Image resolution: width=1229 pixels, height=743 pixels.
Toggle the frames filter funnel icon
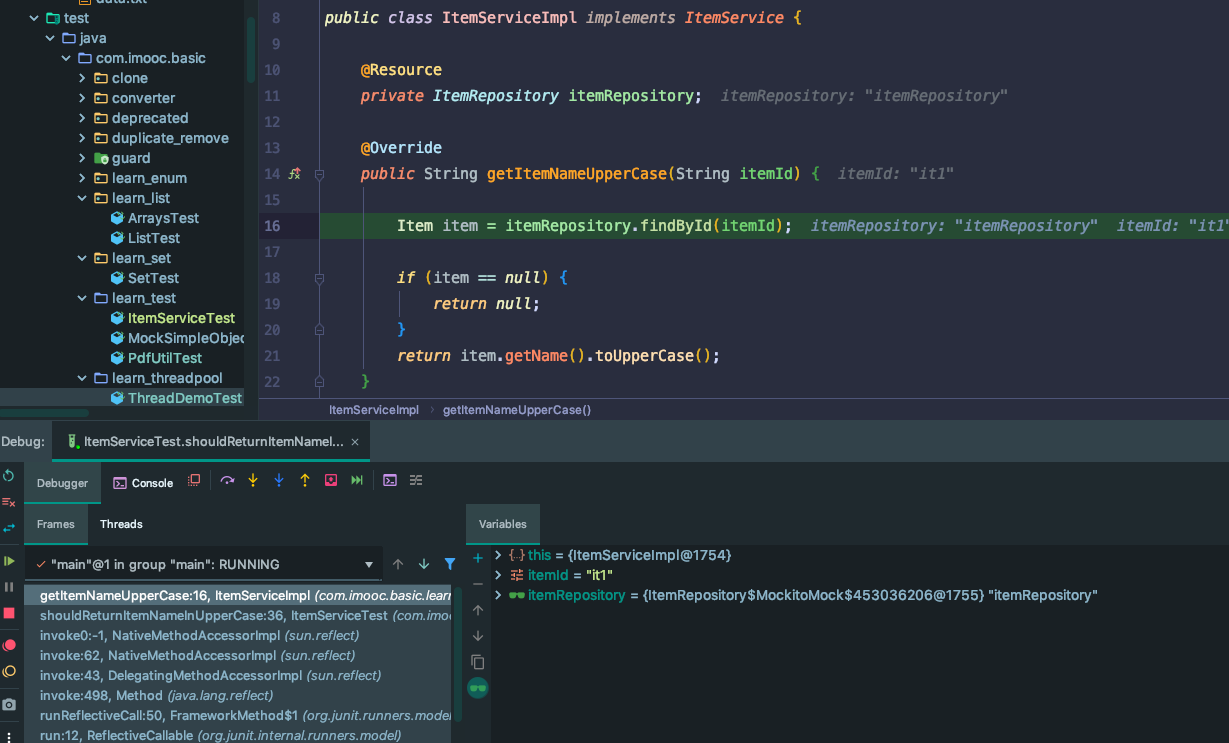[450, 564]
